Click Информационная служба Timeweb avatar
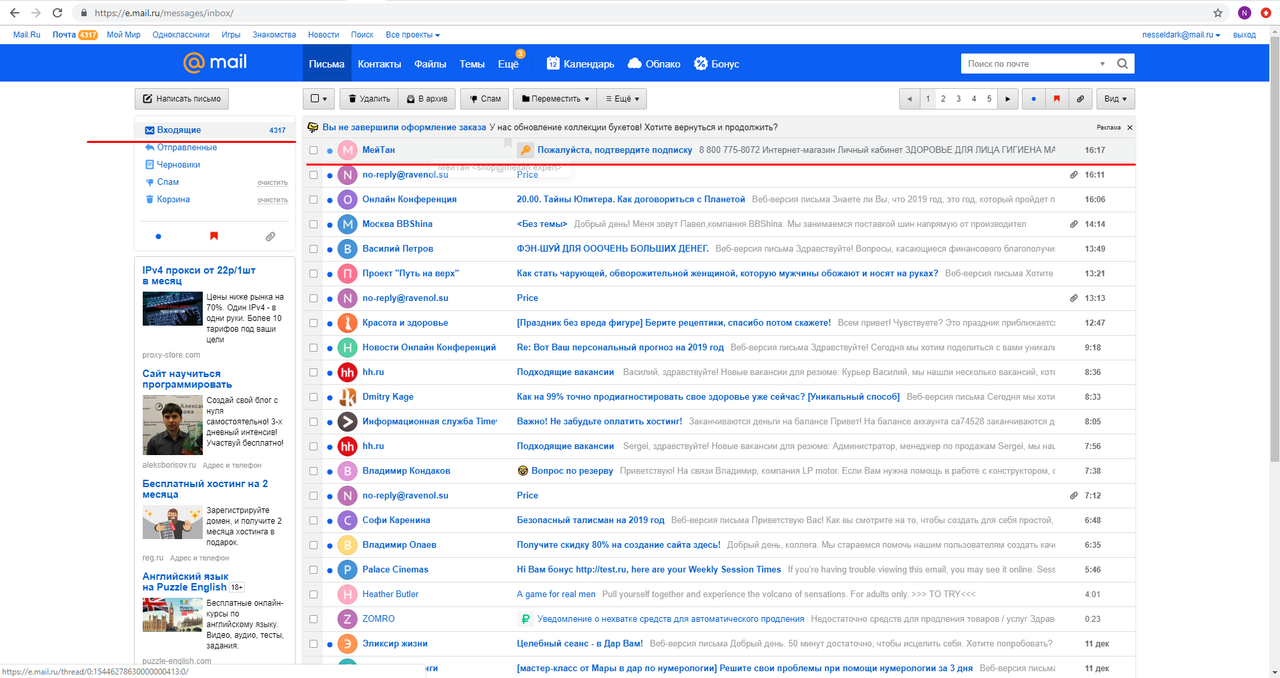Screen dimensions: 1280x678 pyautogui.click(x=348, y=422)
